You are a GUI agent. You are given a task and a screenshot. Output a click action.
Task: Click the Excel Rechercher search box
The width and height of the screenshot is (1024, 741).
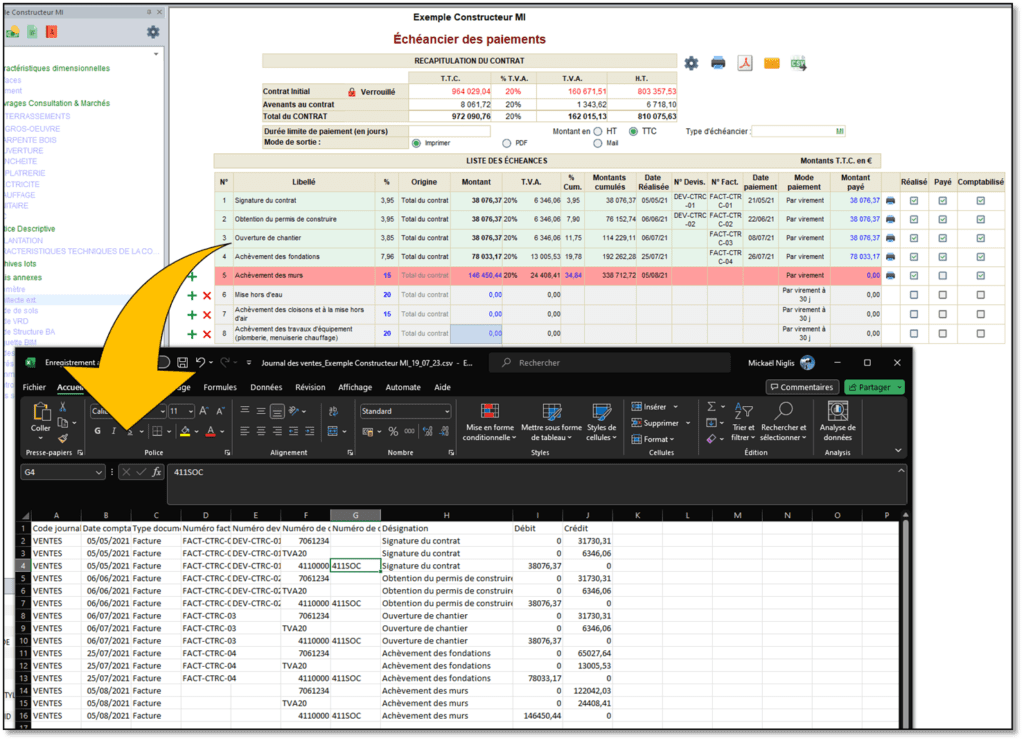[x=610, y=363]
